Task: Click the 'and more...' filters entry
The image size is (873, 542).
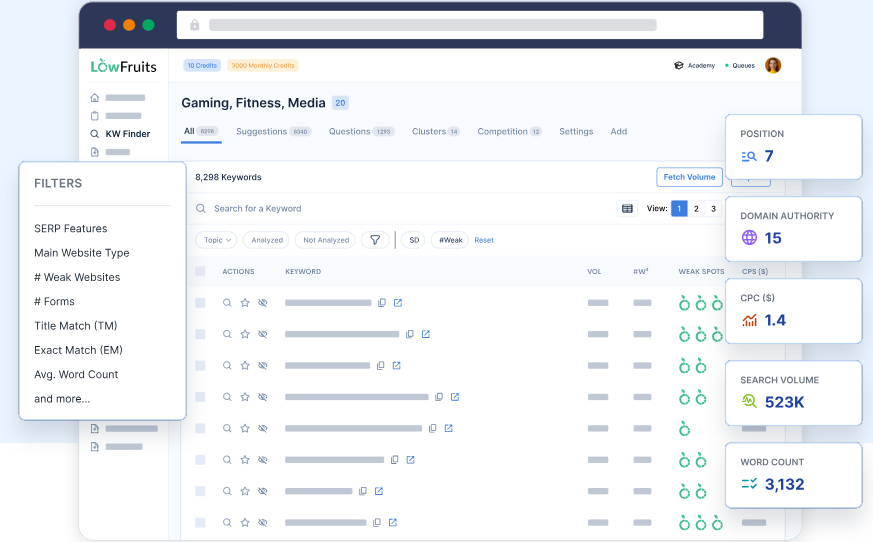Action: 62,399
